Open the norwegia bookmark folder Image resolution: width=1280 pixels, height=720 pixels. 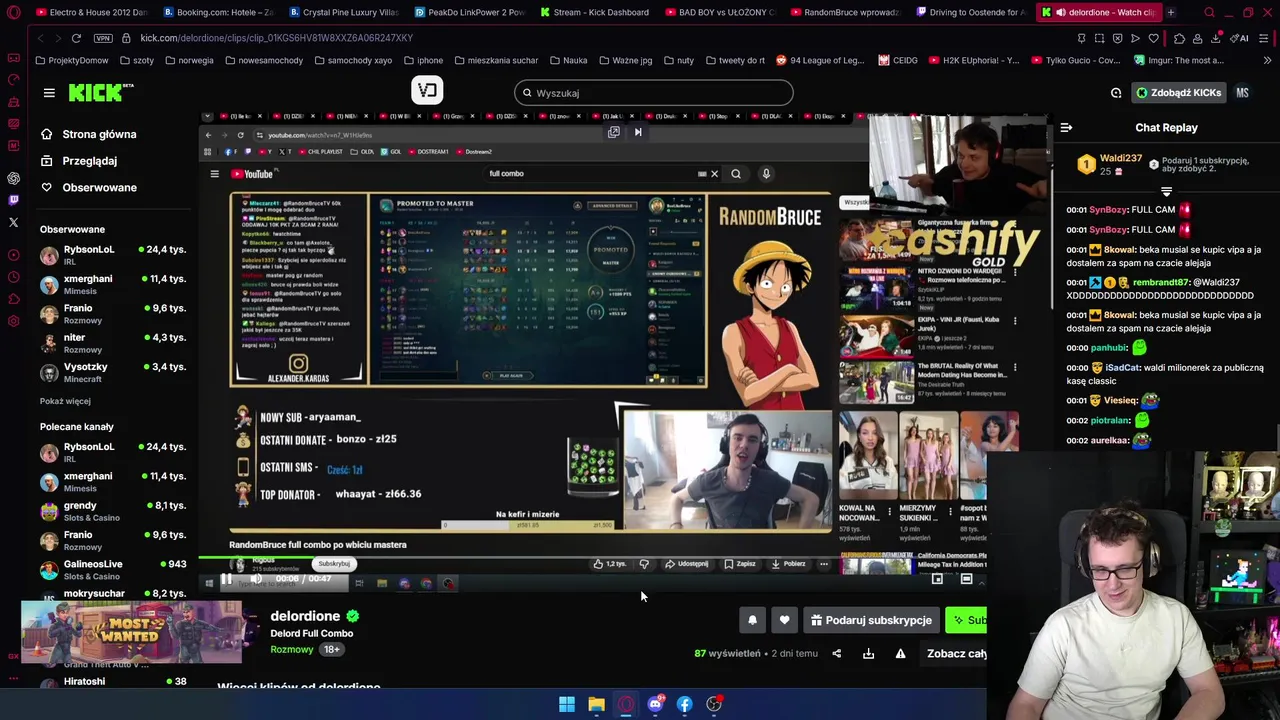[188, 60]
